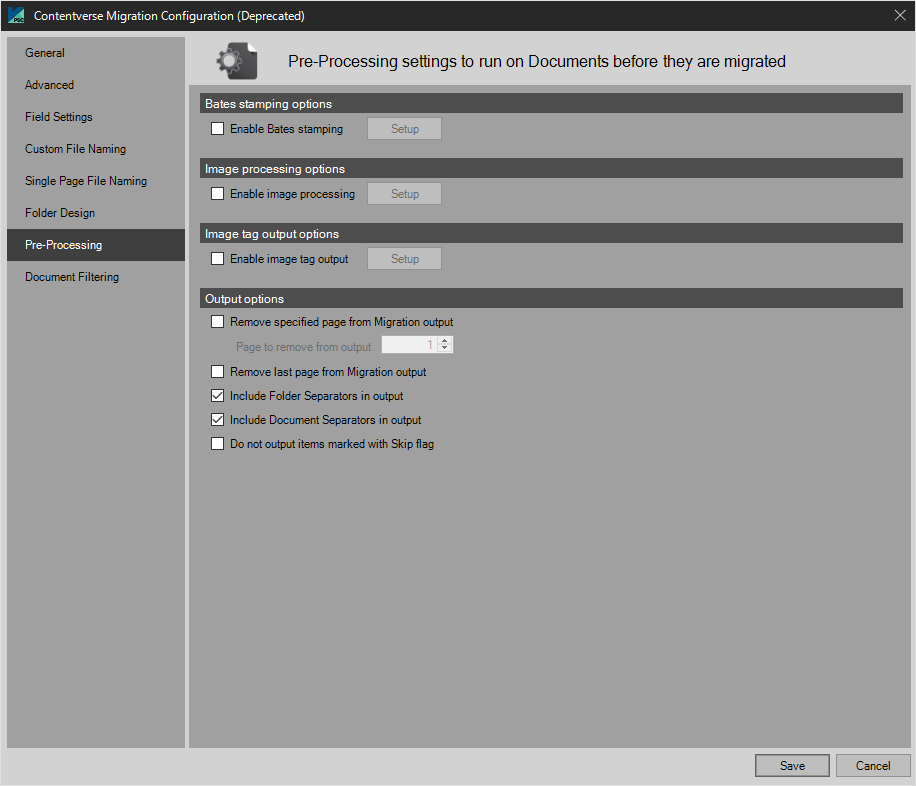The width and height of the screenshot is (916, 786).
Task: Select Single Page File Naming
Action: pyautogui.click(x=96, y=181)
